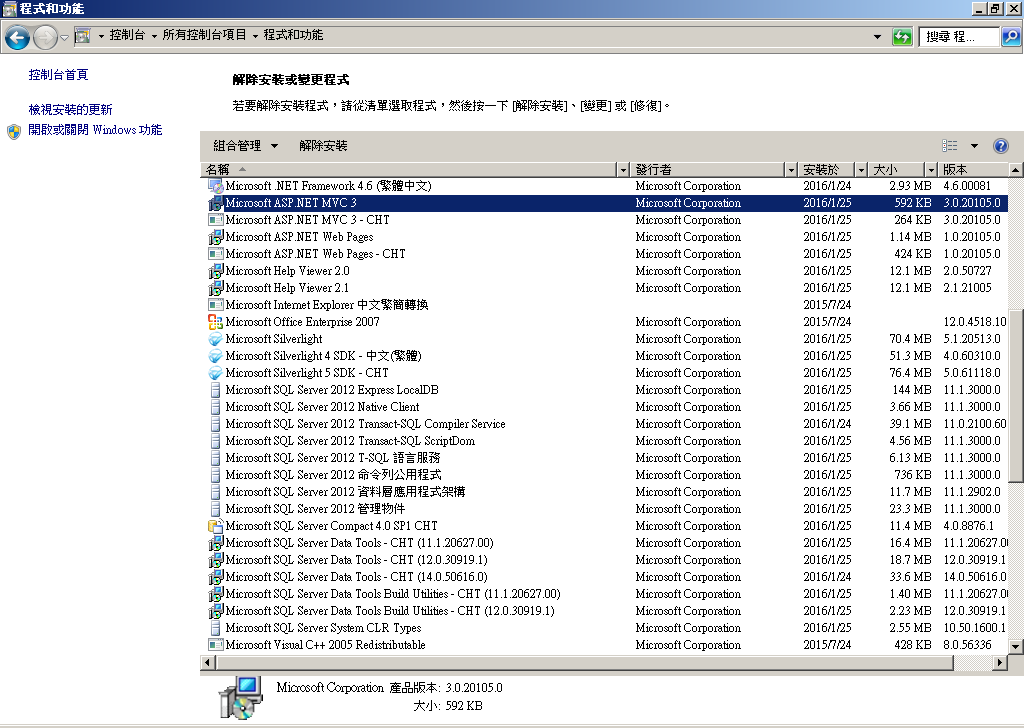Image resolution: width=1024 pixels, height=728 pixels.
Task: Open the help question mark icon
Action: coord(1000,146)
